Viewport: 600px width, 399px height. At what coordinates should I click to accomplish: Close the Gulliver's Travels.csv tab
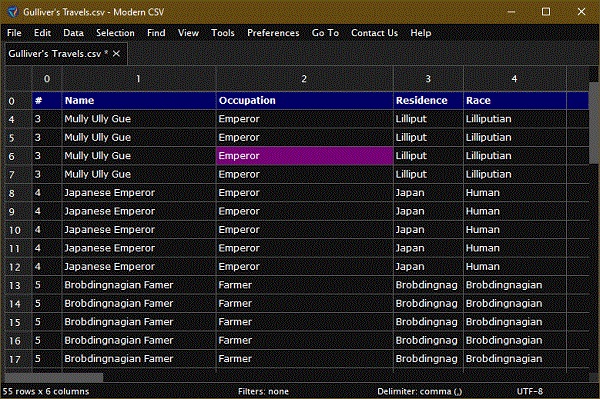click(x=116, y=54)
